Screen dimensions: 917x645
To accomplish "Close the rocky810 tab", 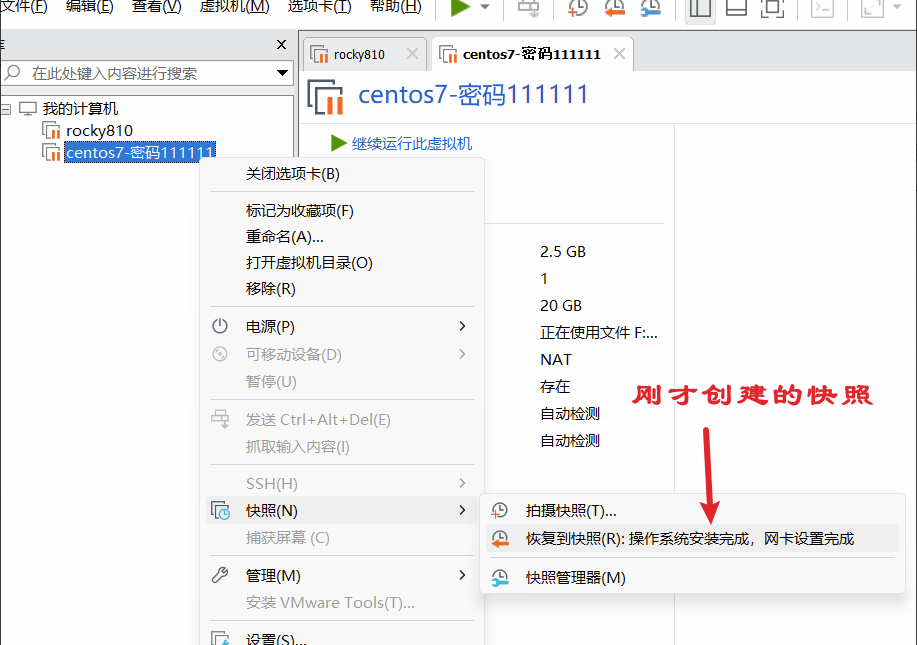I will 412,54.
